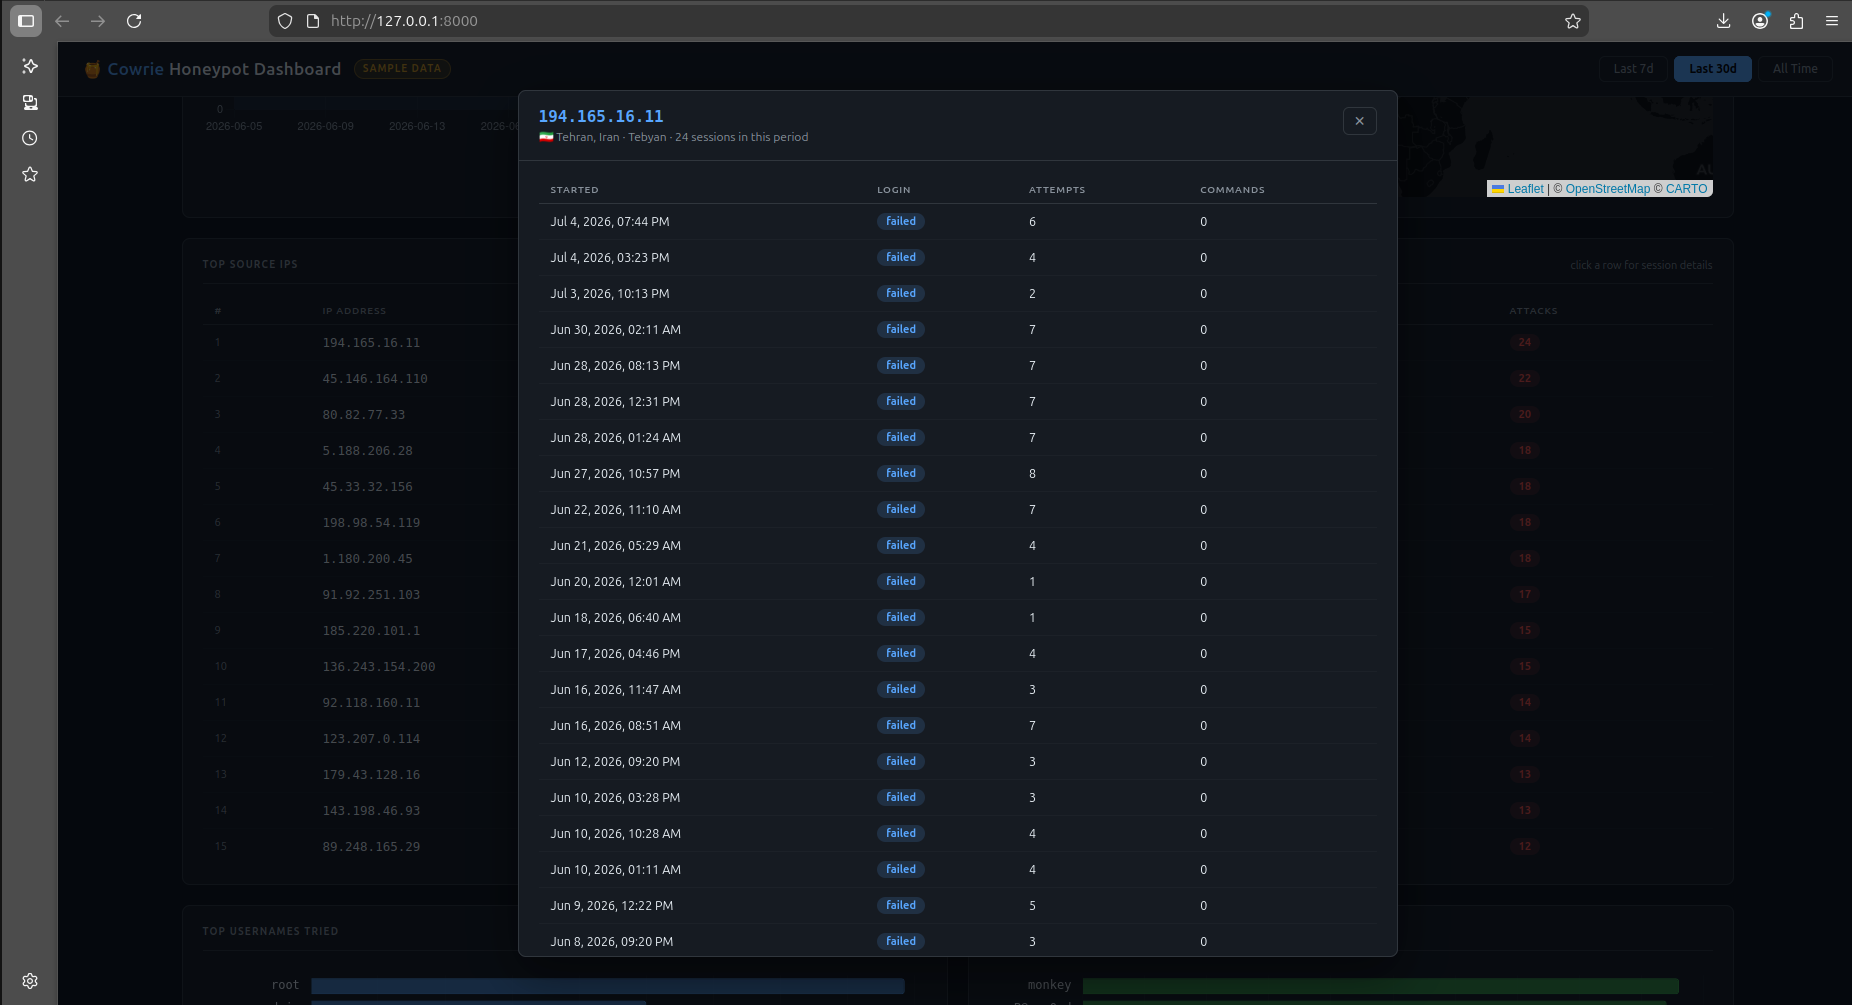Click the Jun 8, 2026, 09:20 PM session row
This screenshot has width=1852, height=1005.
coord(958,940)
